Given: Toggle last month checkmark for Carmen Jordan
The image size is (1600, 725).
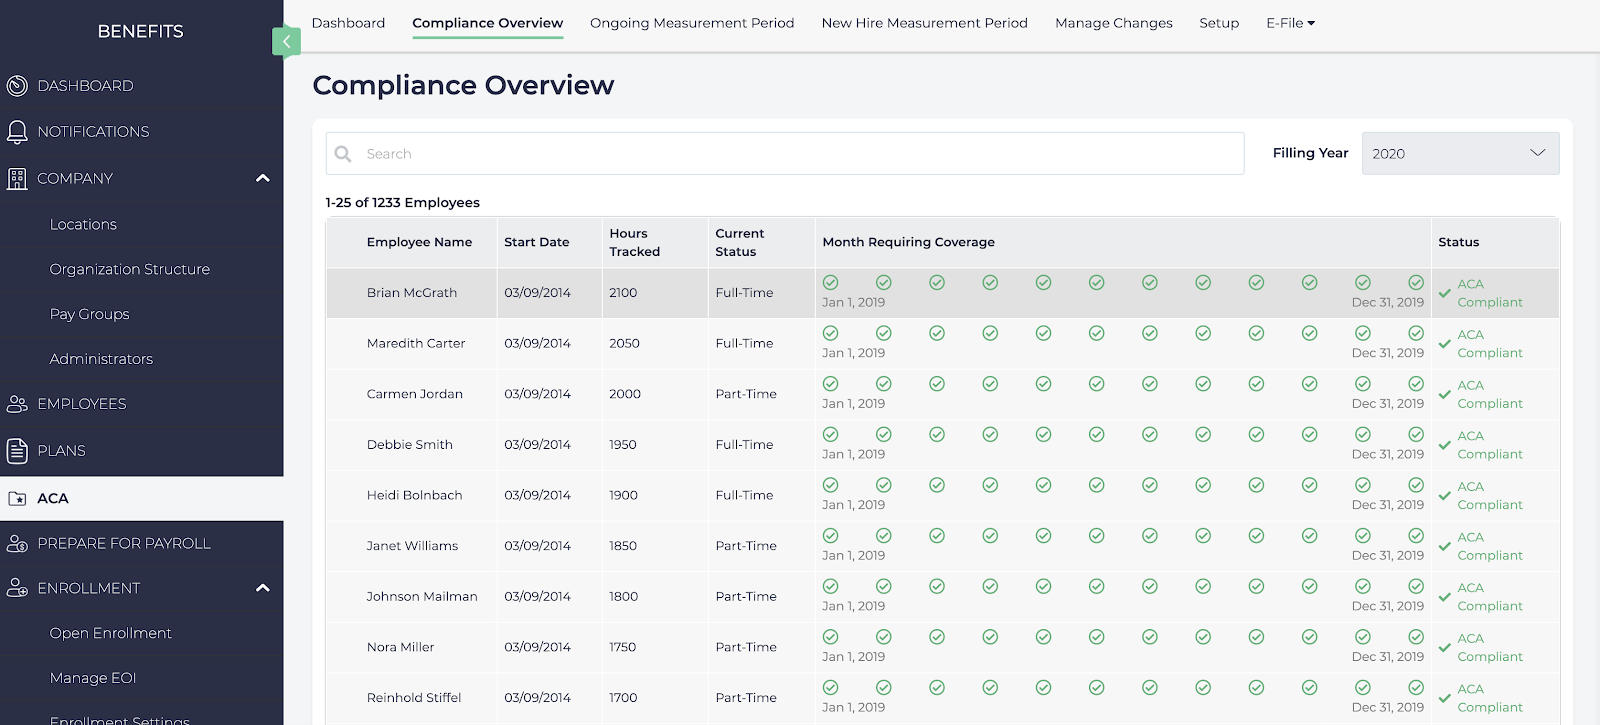Looking at the screenshot, I should click(1416, 384).
